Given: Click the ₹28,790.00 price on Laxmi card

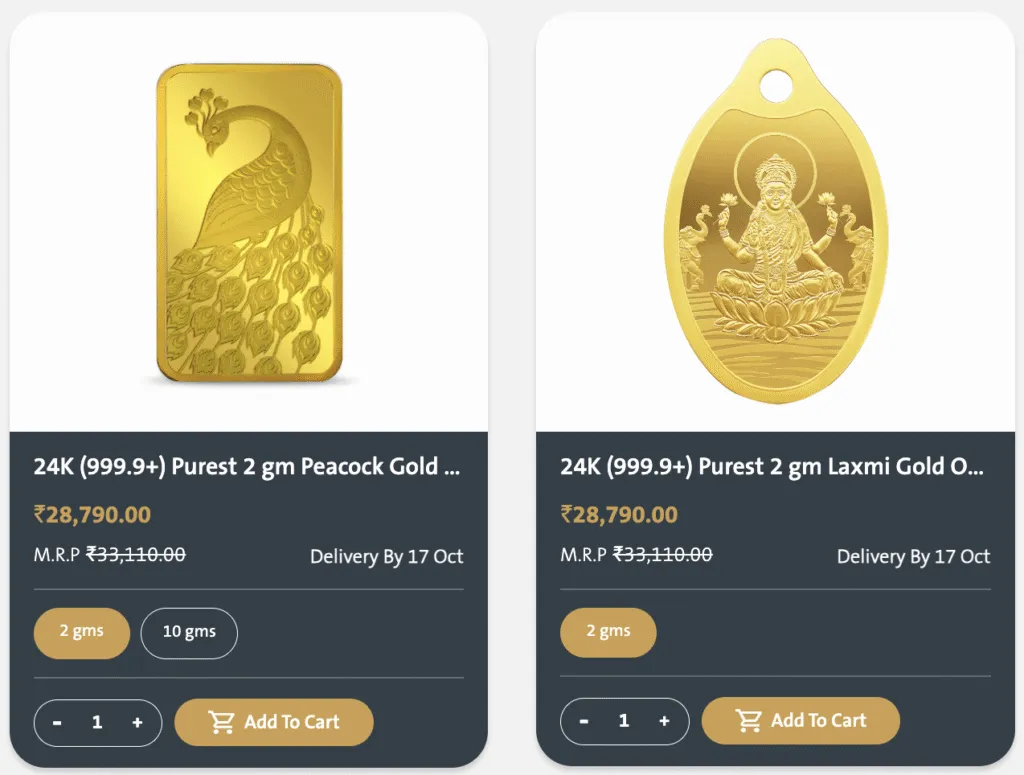Looking at the screenshot, I should [x=618, y=514].
